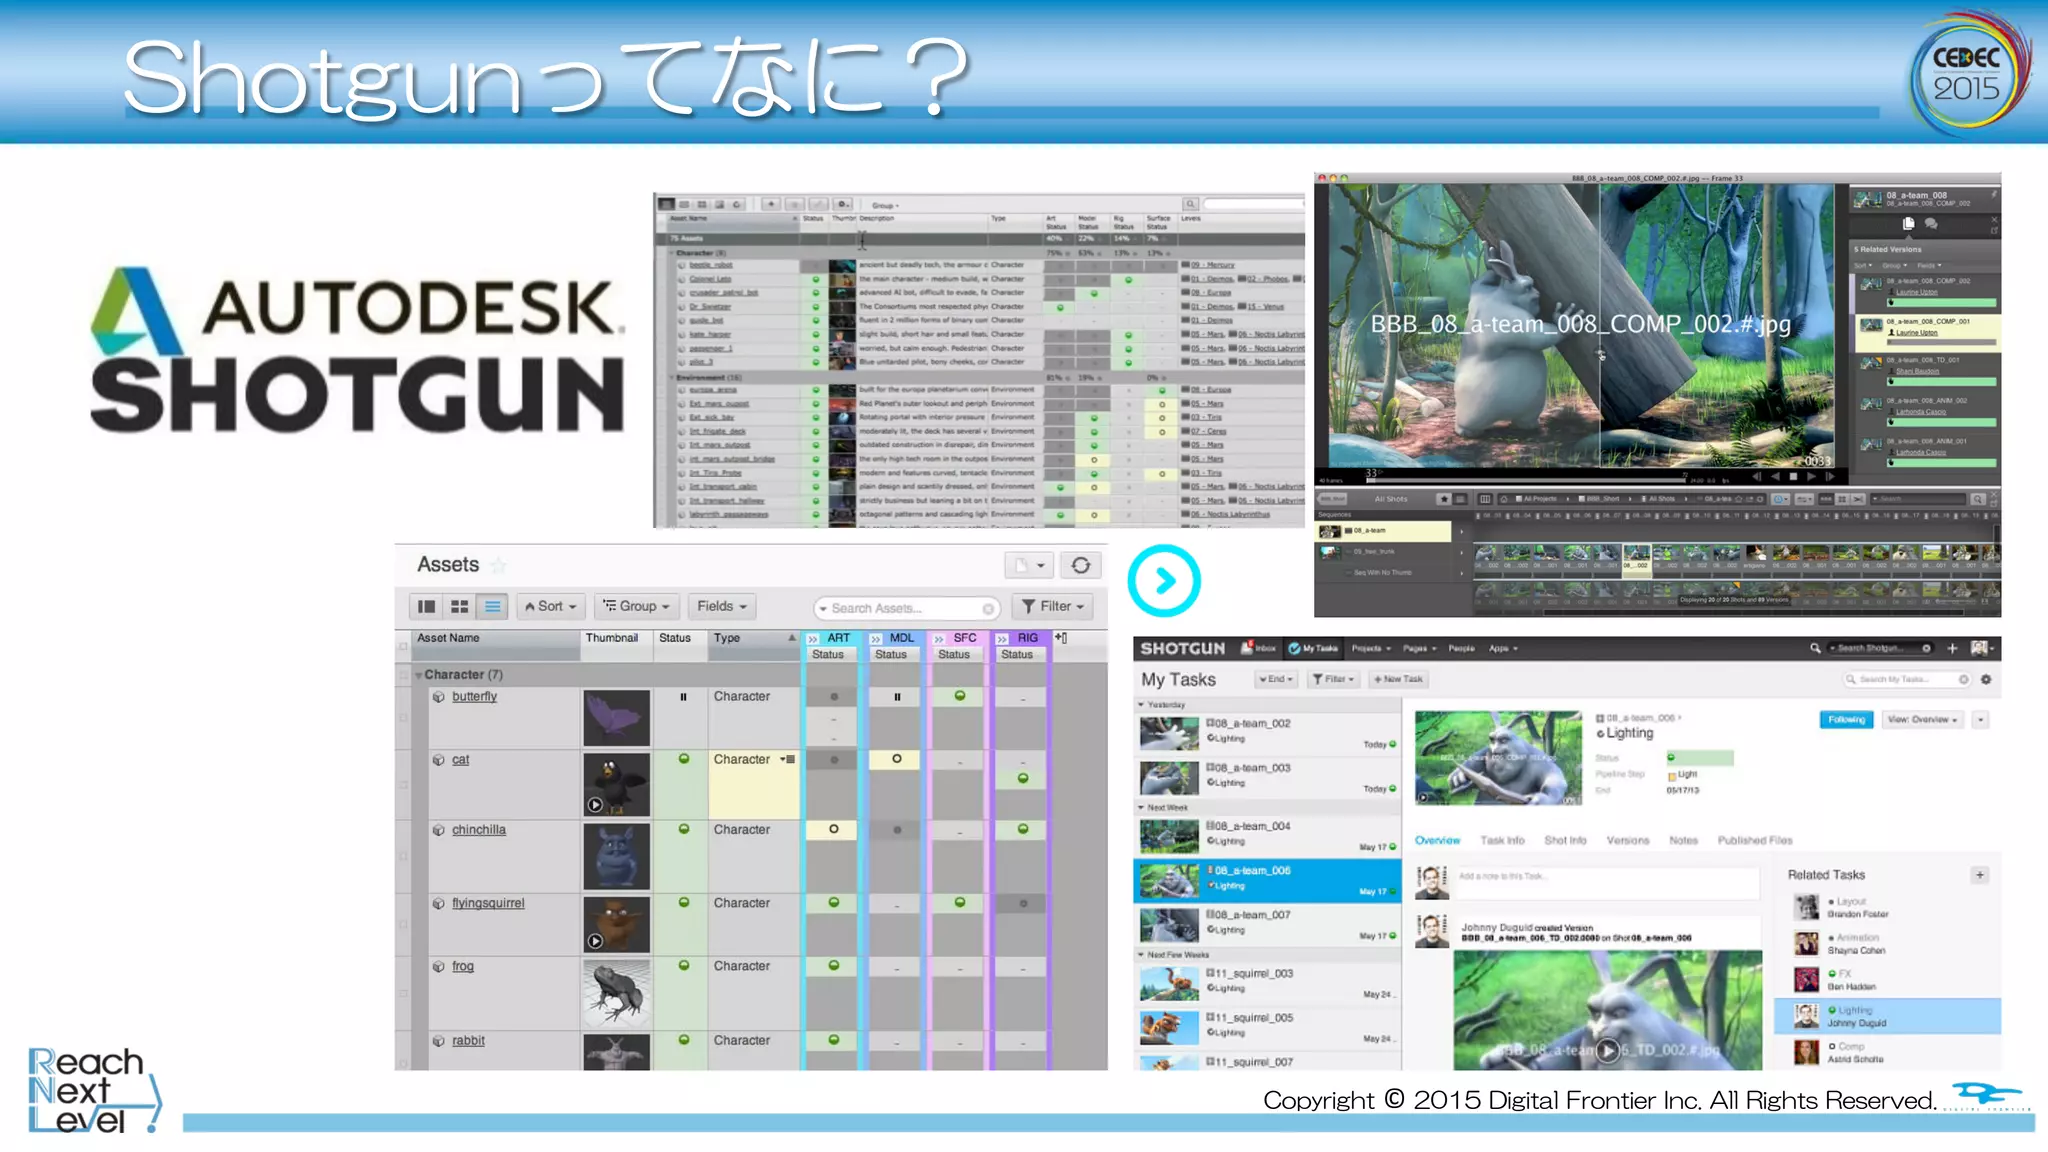The width and height of the screenshot is (2048, 1152).
Task: Open the Apps menu
Action: [1503, 648]
